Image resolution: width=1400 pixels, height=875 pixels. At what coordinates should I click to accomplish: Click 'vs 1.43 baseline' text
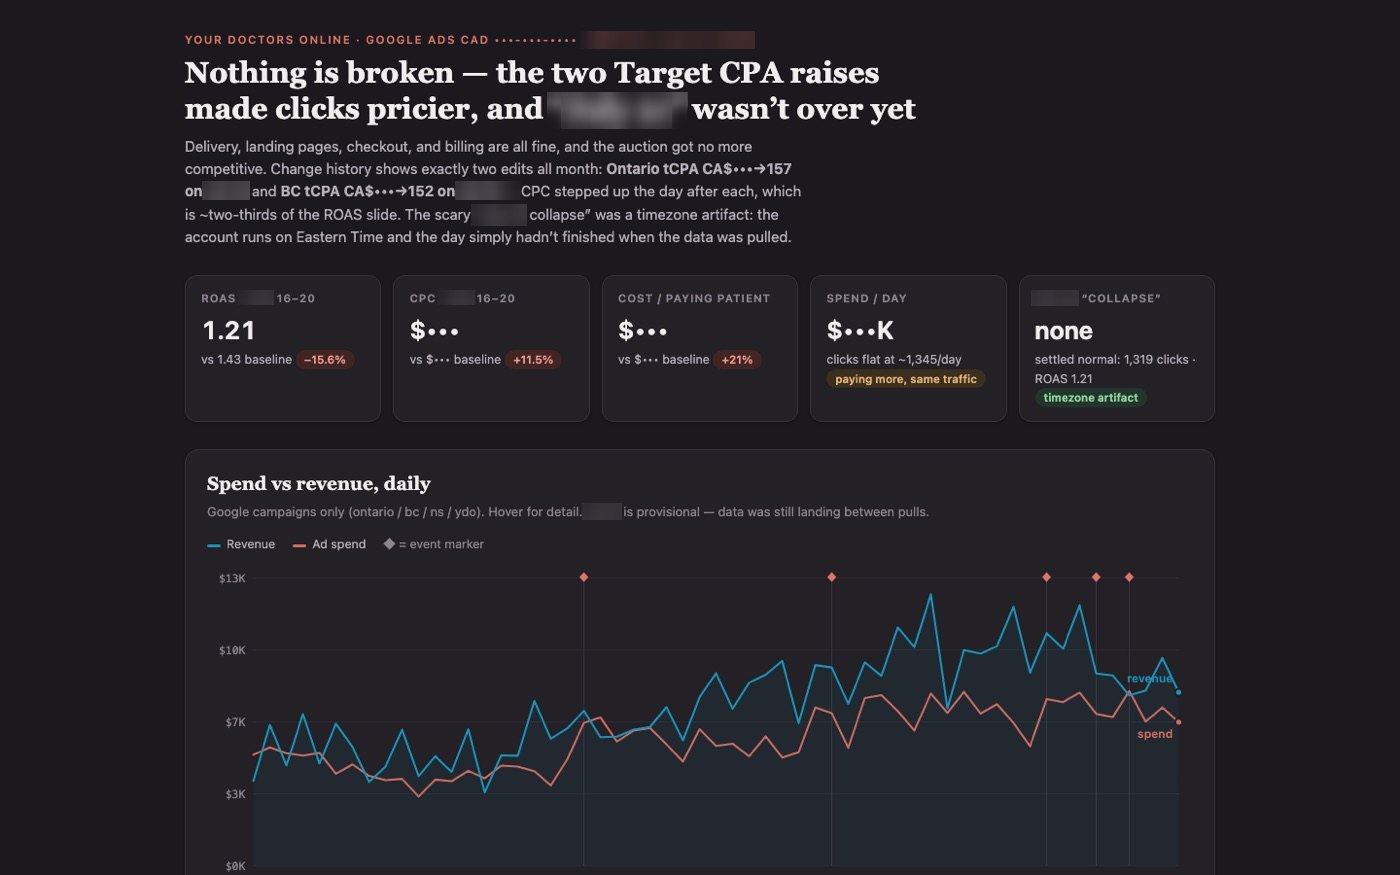pos(247,360)
